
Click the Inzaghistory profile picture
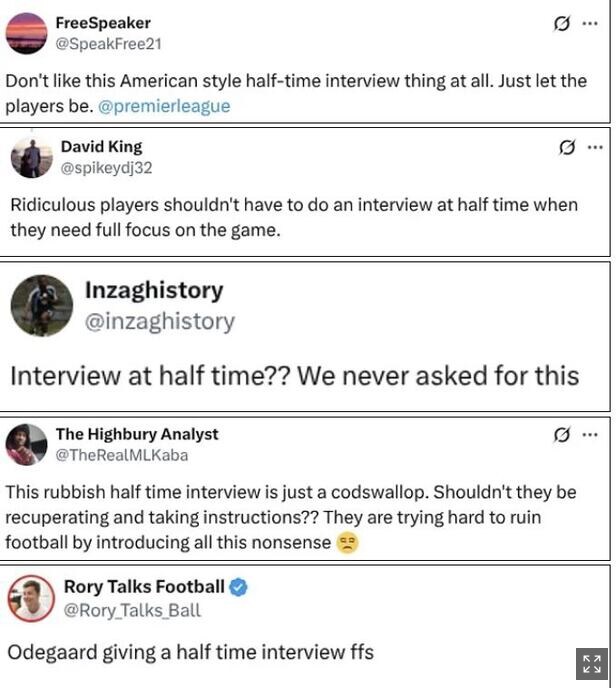coord(42,305)
